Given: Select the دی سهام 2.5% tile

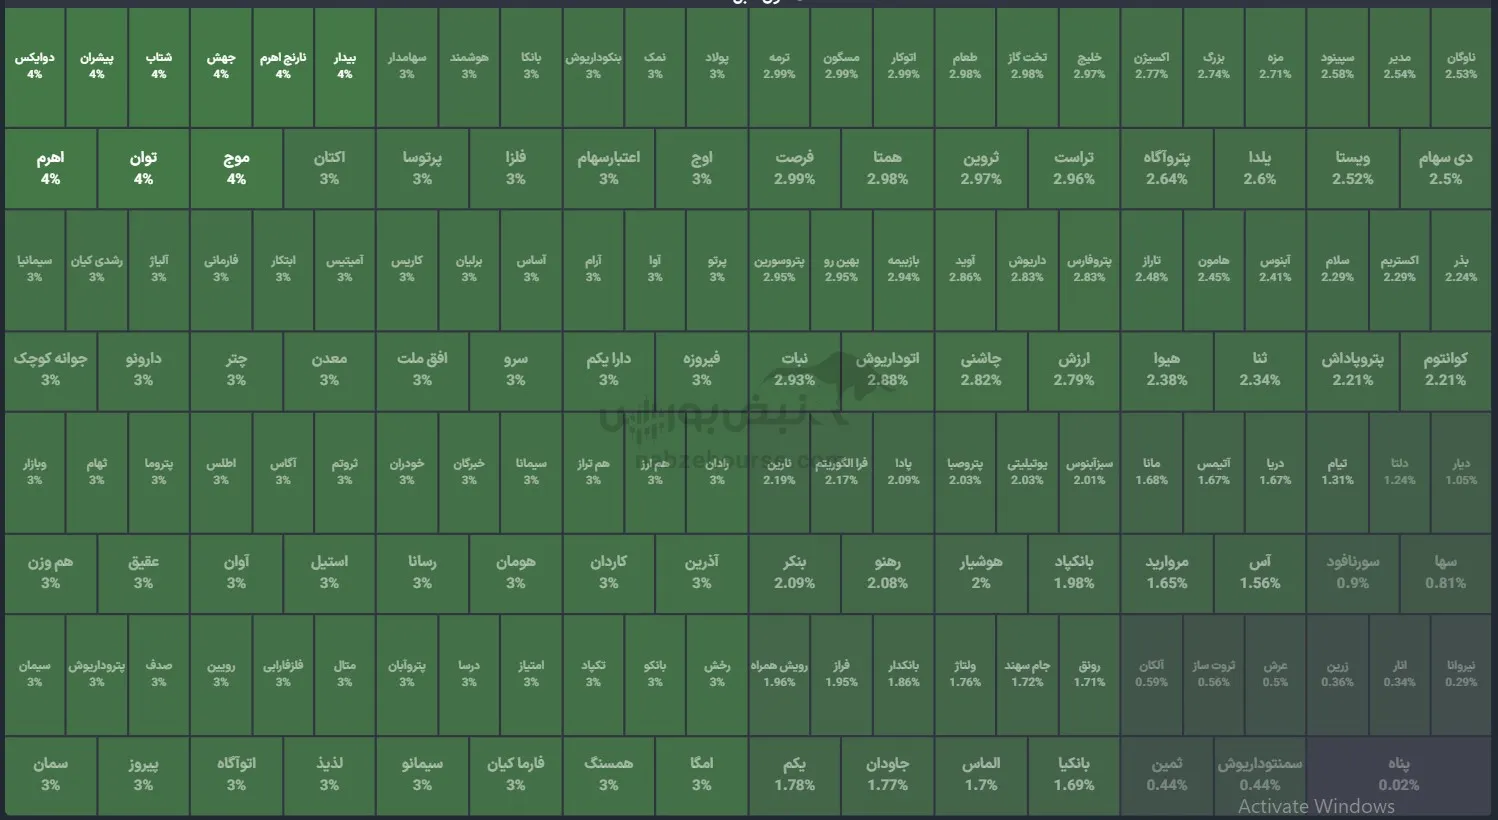Looking at the screenshot, I should [1445, 168].
